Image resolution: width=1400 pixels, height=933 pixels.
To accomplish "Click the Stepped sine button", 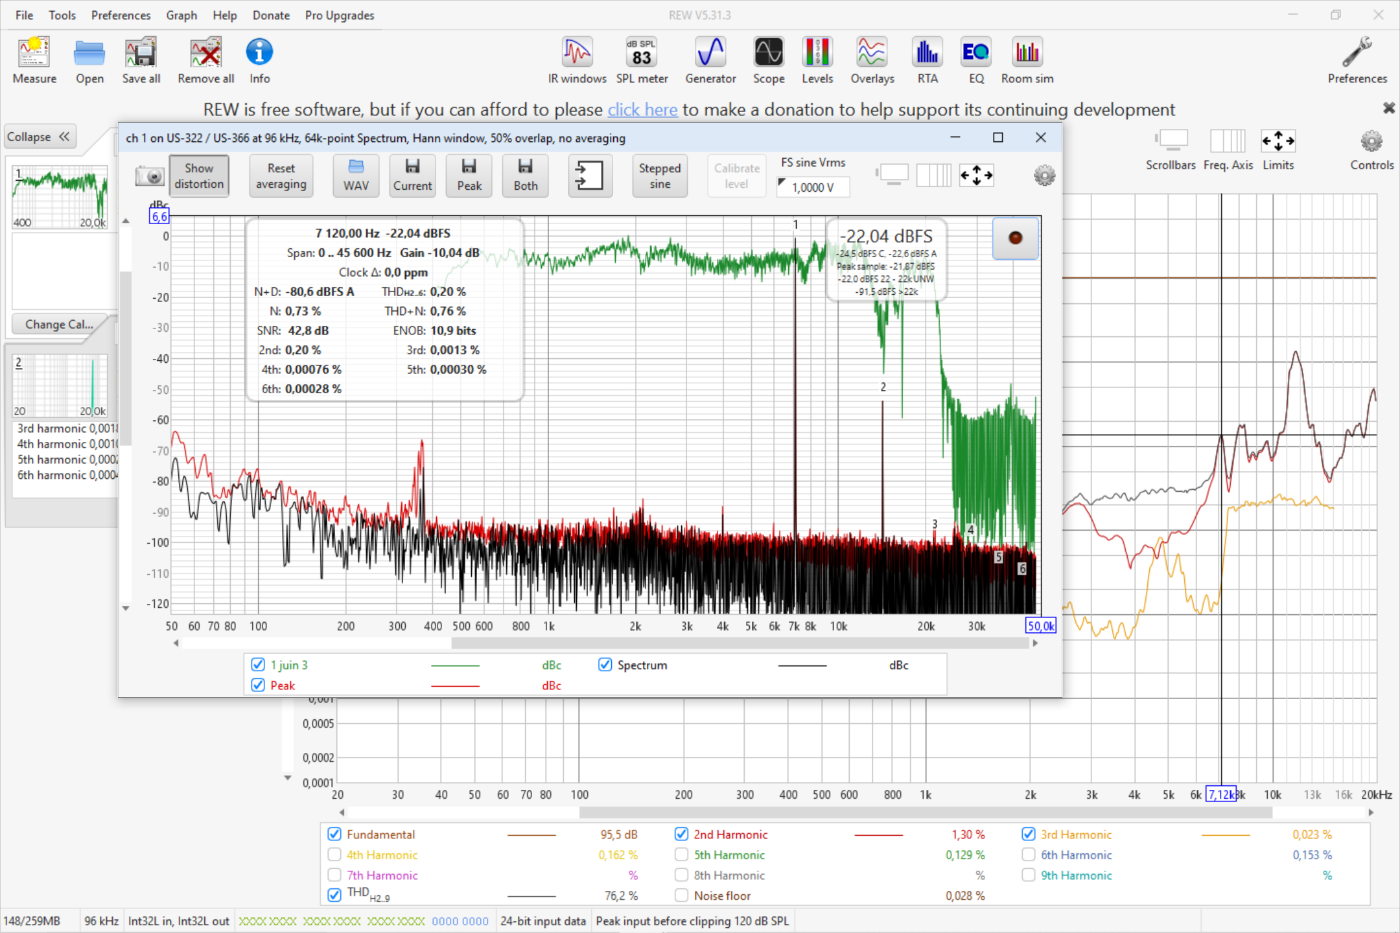I will coord(660,176).
